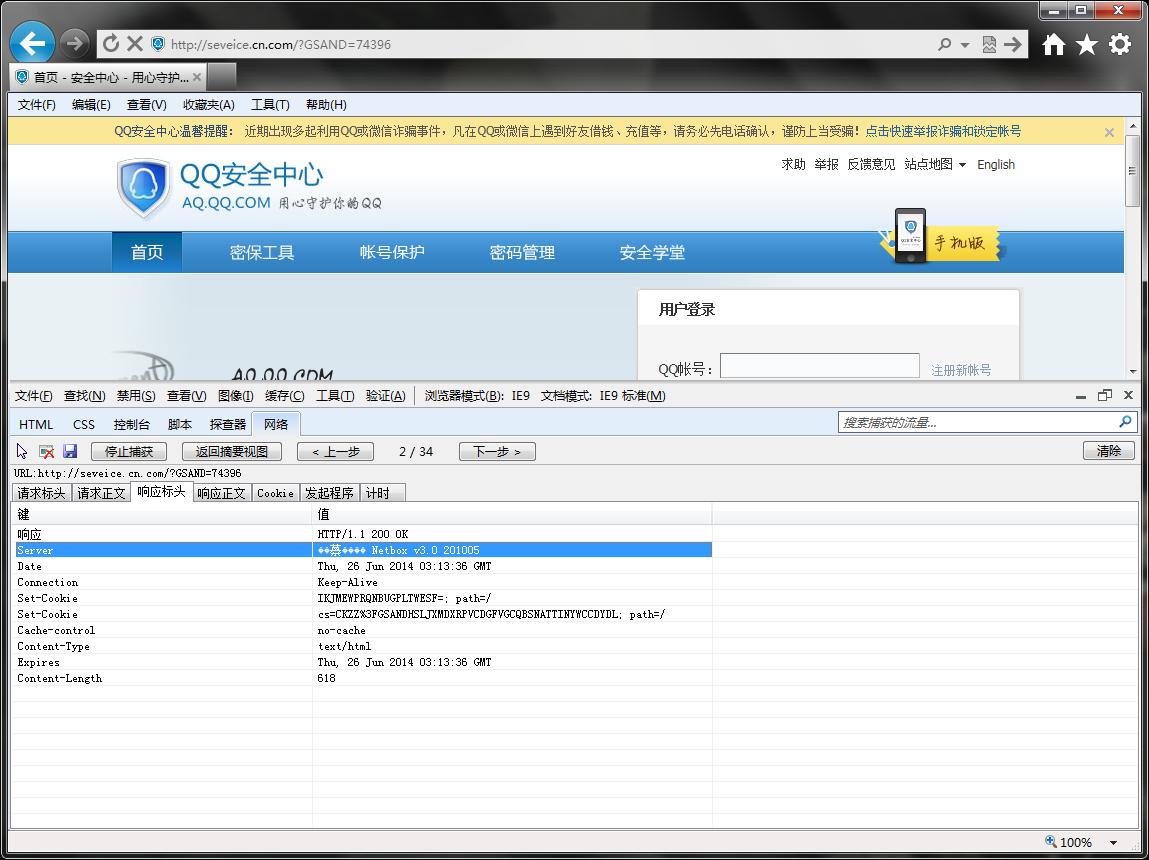
Task: Click the refresh icon in address bar
Action: [111, 44]
